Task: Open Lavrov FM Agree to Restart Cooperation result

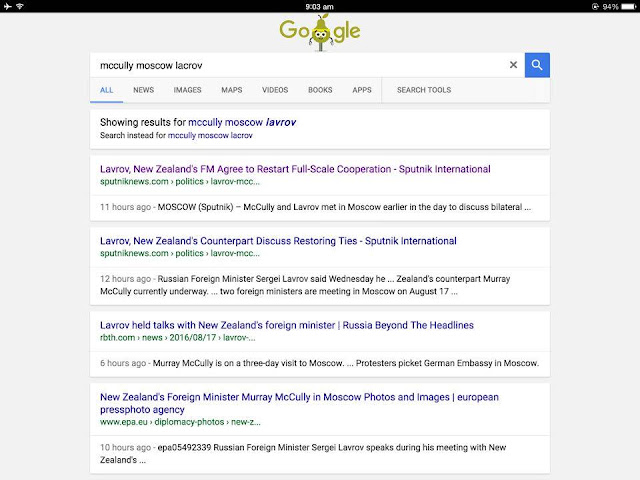Action: (x=295, y=169)
